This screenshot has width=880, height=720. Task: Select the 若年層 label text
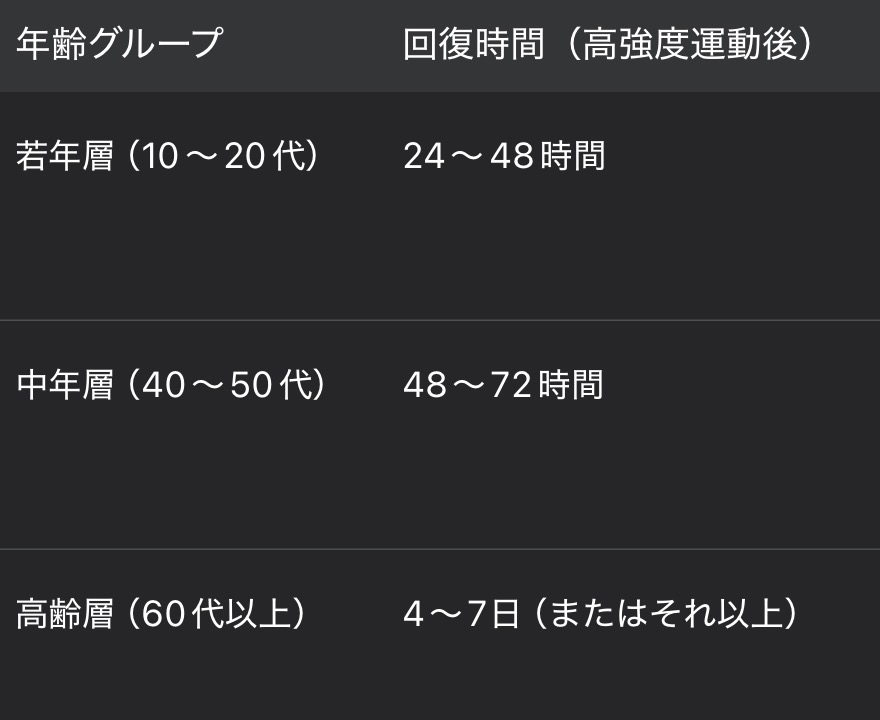[65, 156]
